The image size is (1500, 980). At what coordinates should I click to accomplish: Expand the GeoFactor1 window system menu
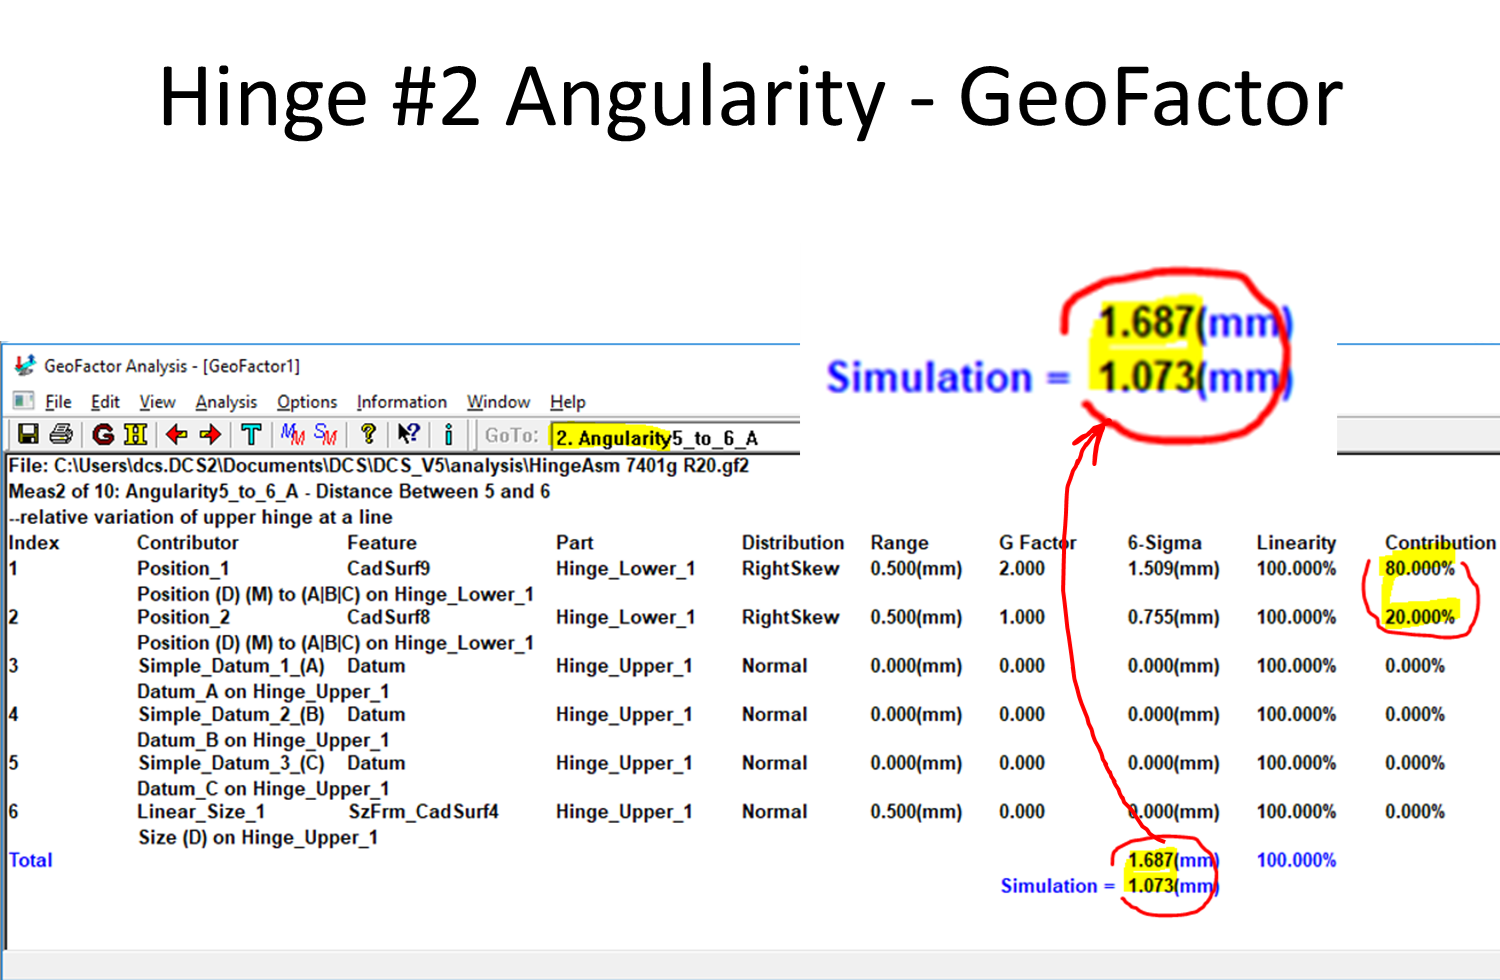(22, 401)
